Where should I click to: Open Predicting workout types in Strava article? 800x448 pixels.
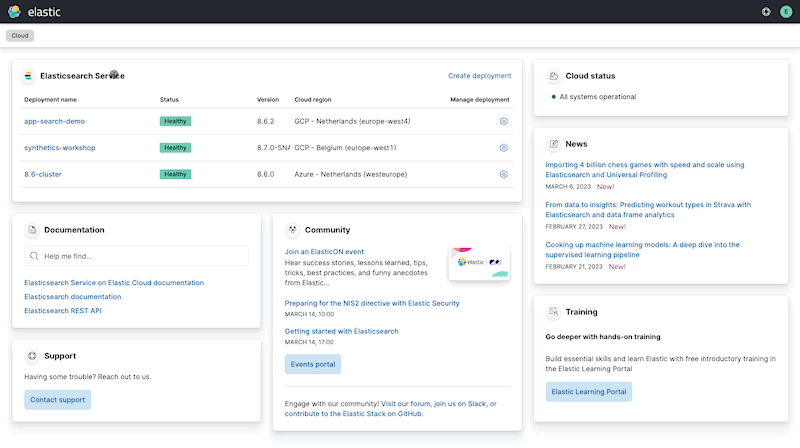[648, 210]
